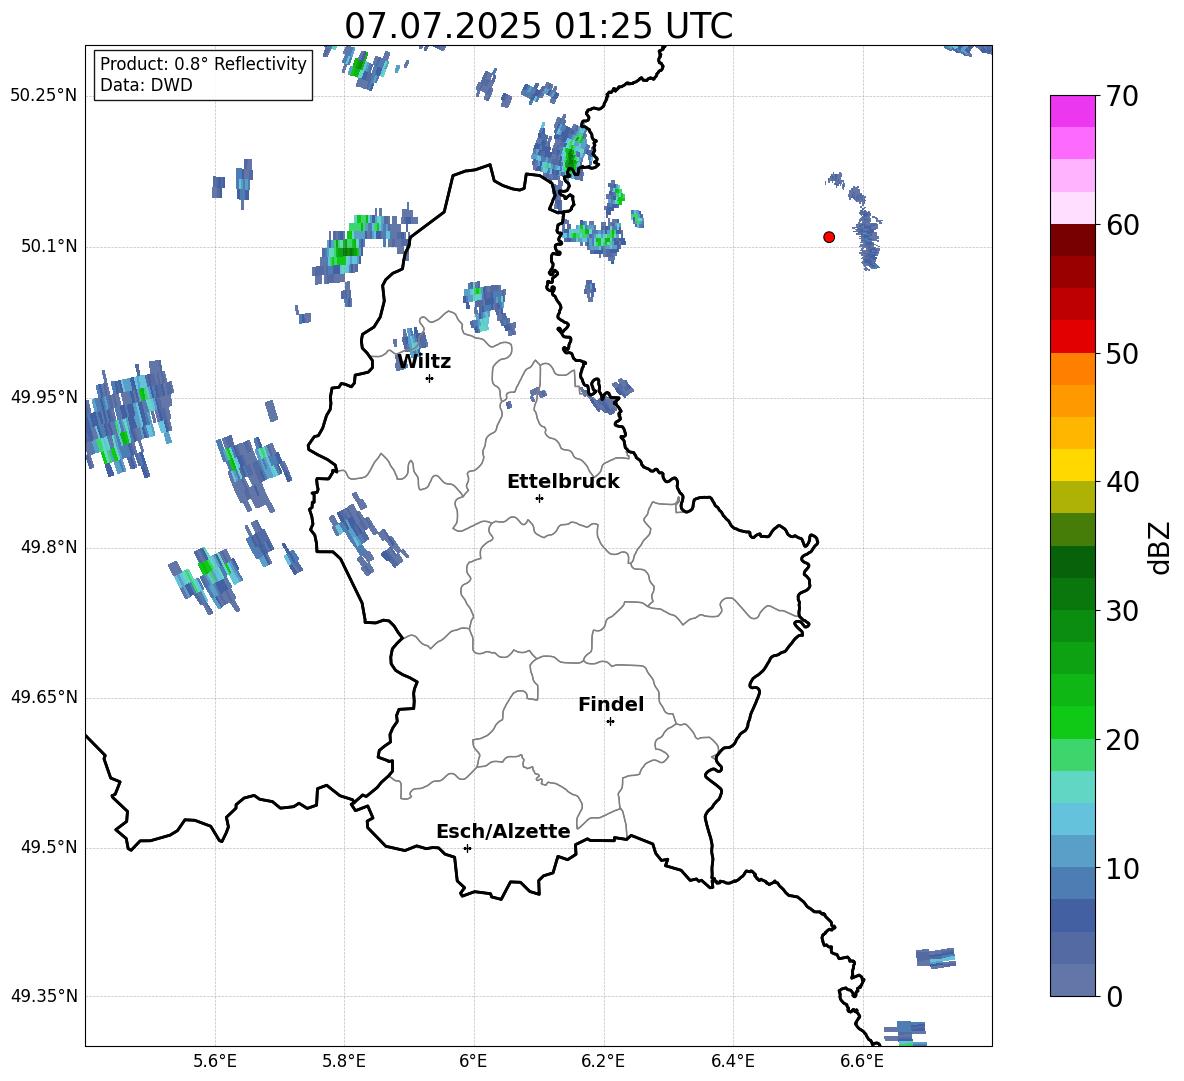
Task: Click the 20 colorbar tick label
Action: tap(1122, 739)
